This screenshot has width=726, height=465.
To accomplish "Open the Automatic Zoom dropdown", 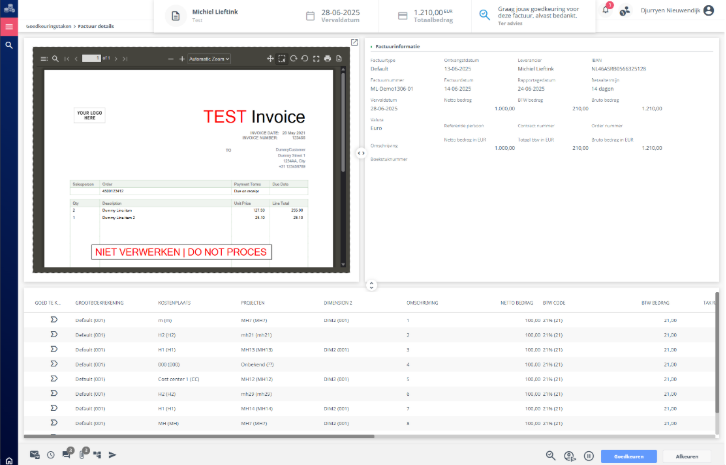I will point(209,59).
